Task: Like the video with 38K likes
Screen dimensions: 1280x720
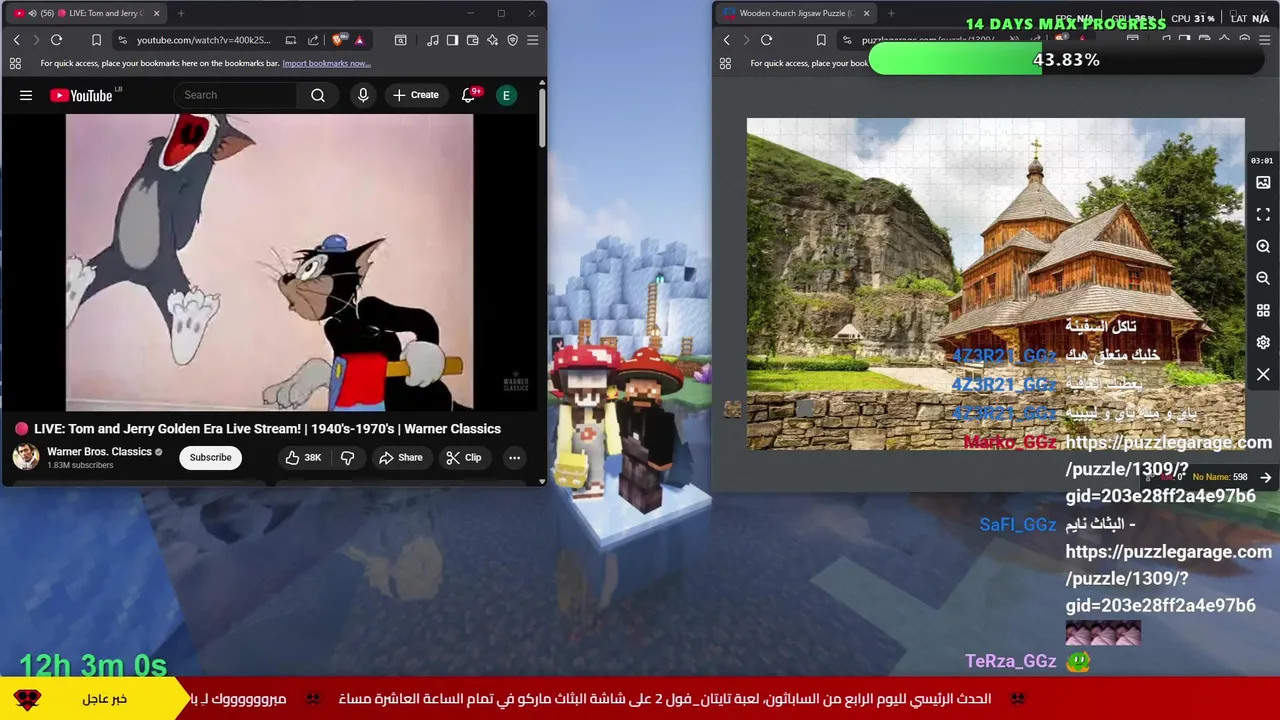Action: coord(303,457)
